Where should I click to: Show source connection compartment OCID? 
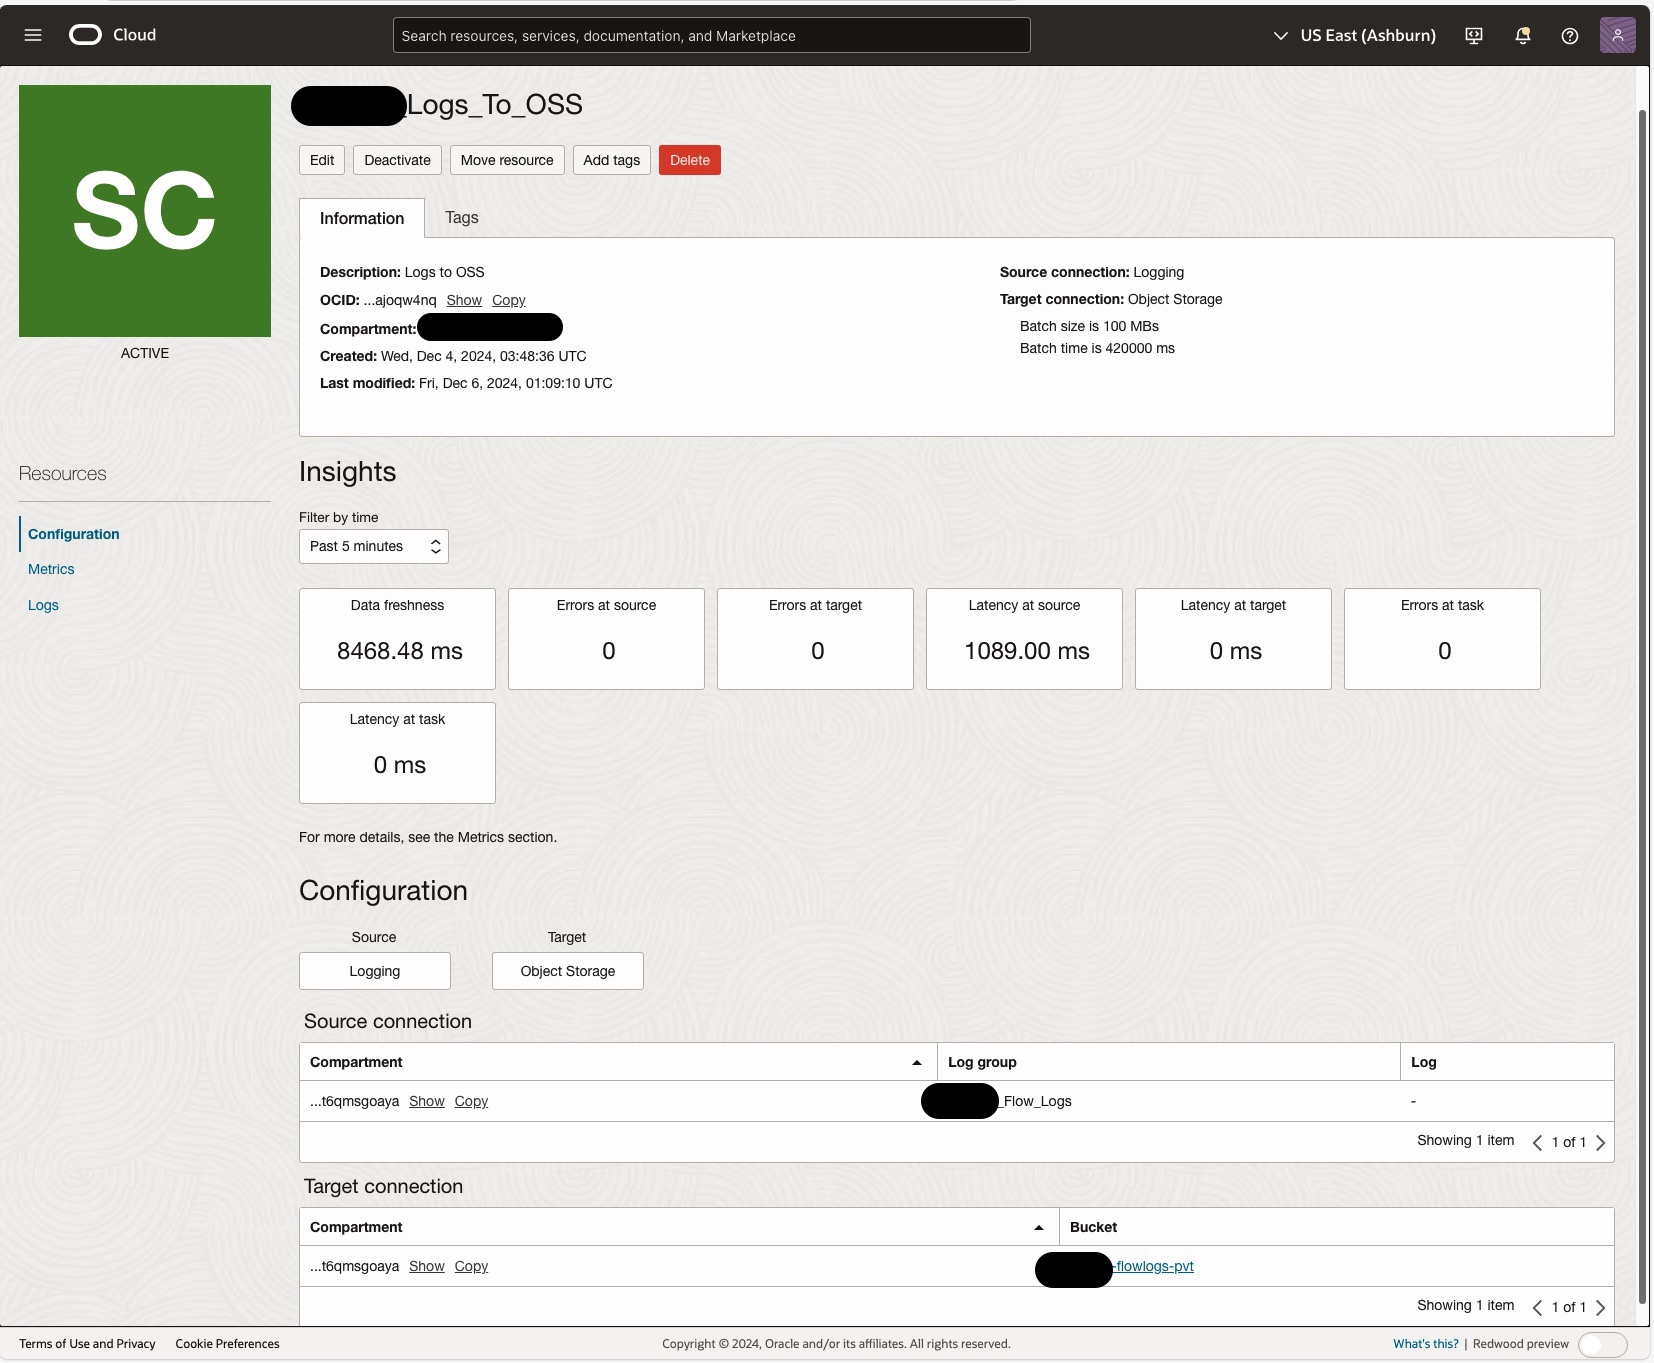point(427,1101)
